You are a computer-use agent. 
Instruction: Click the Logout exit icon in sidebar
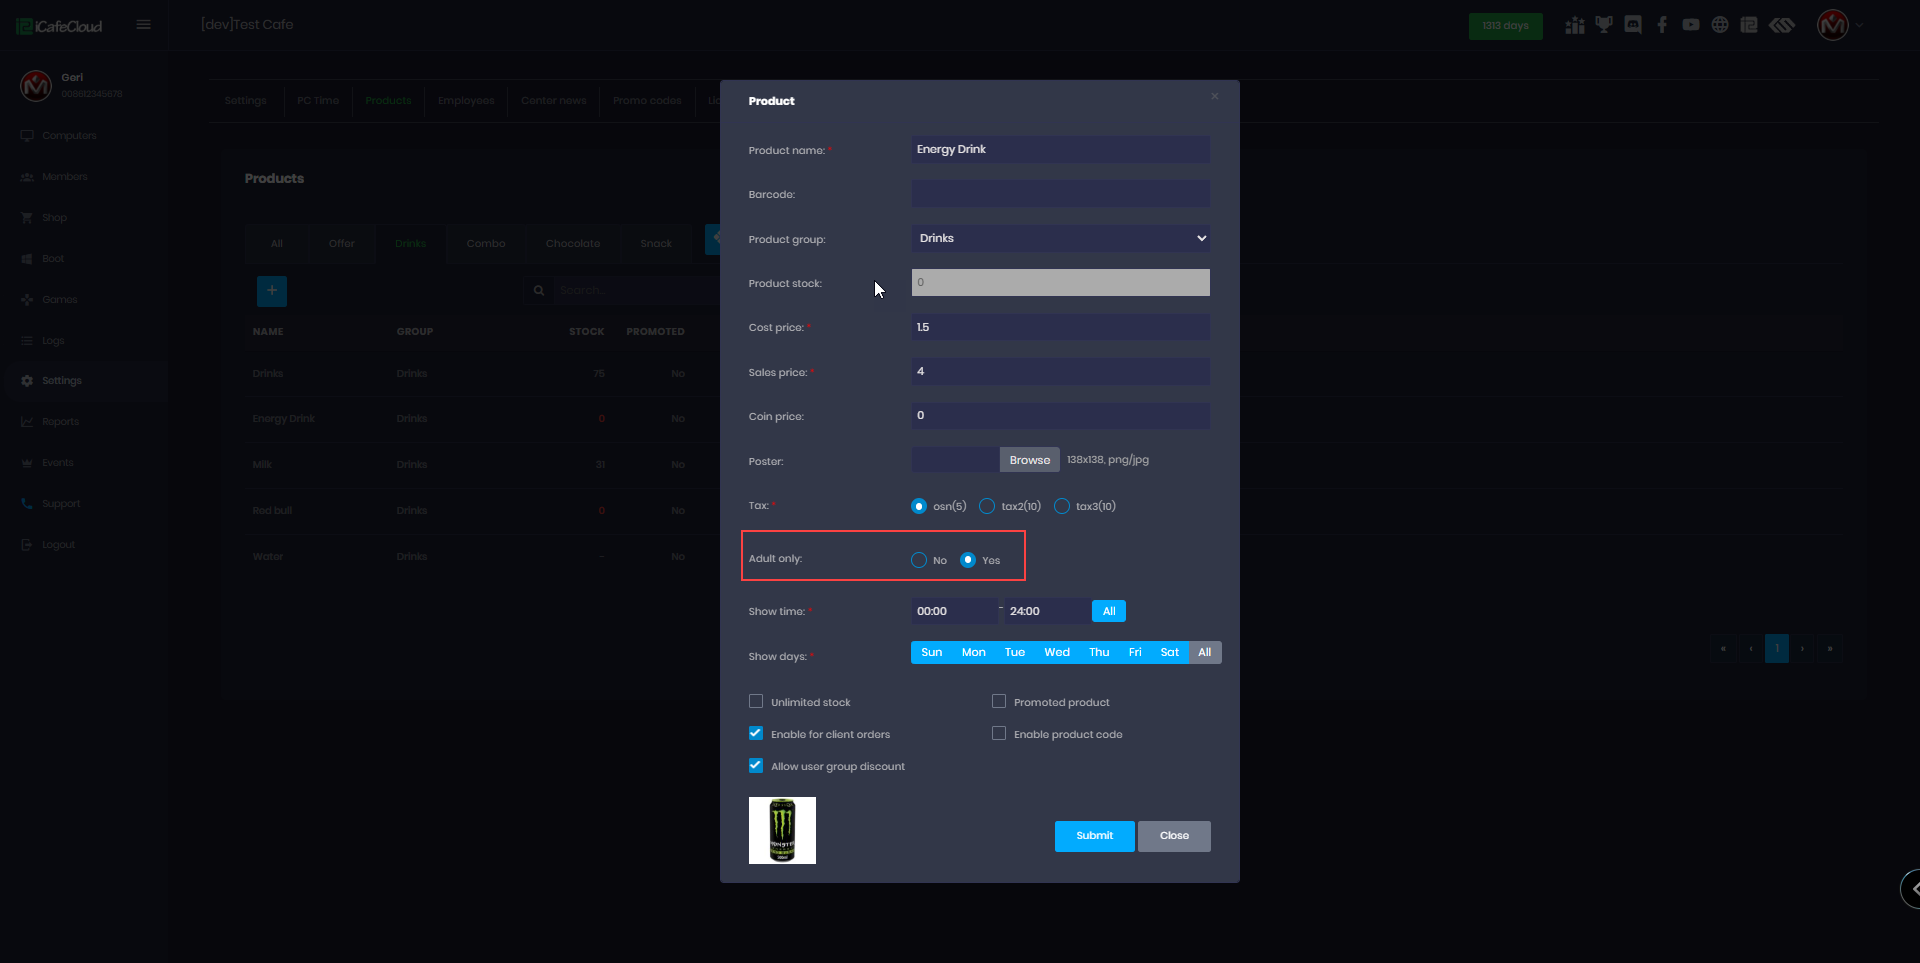(x=27, y=545)
